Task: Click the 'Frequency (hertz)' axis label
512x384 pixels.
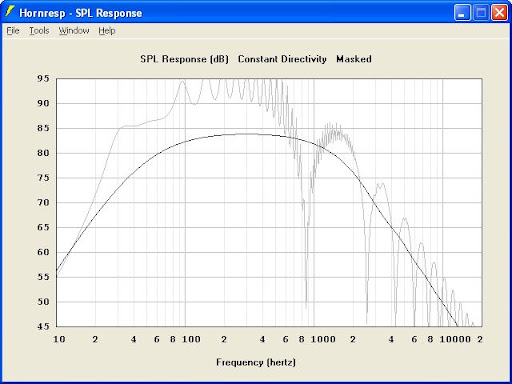Action: coord(256,362)
